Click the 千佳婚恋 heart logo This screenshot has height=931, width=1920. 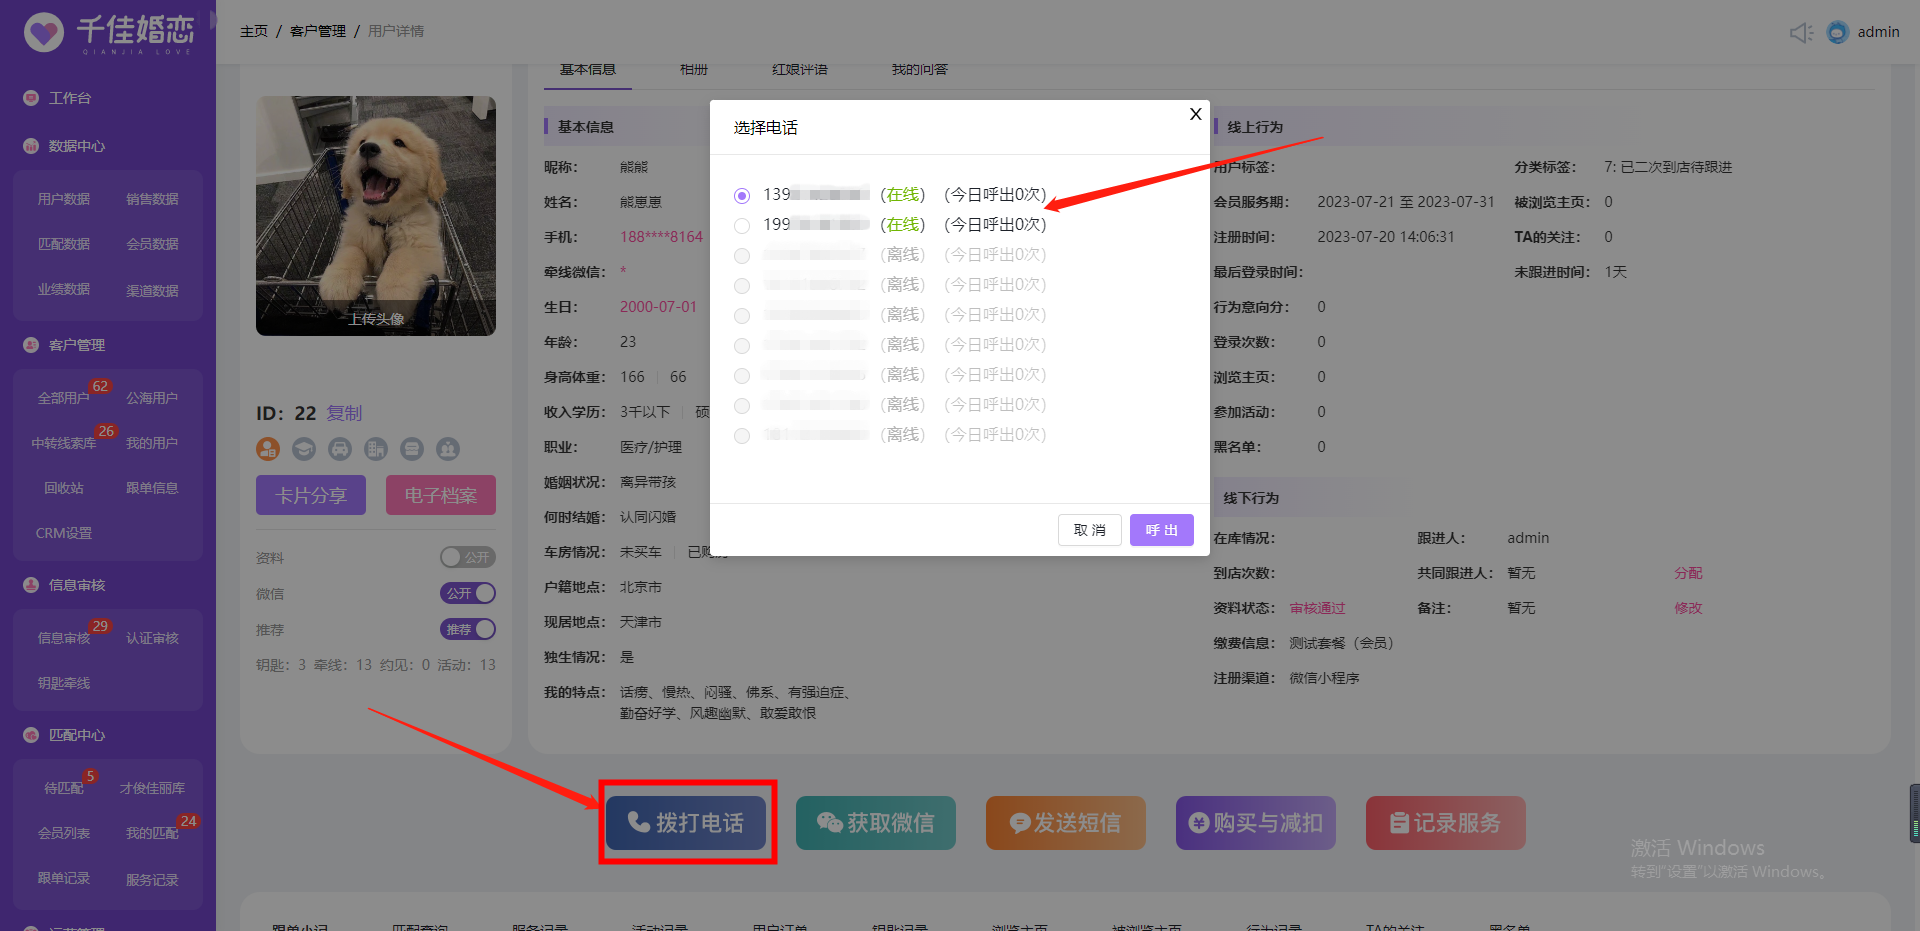[44, 32]
